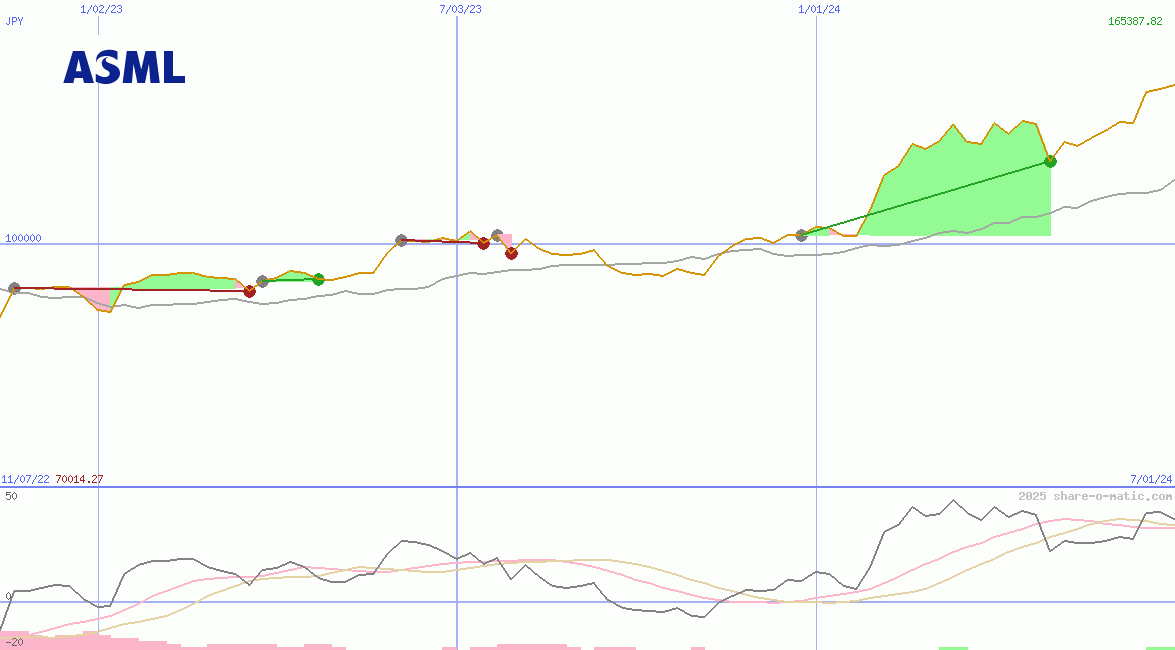Click the JPY currency label
1175x650 pixels.
[15, 22]
